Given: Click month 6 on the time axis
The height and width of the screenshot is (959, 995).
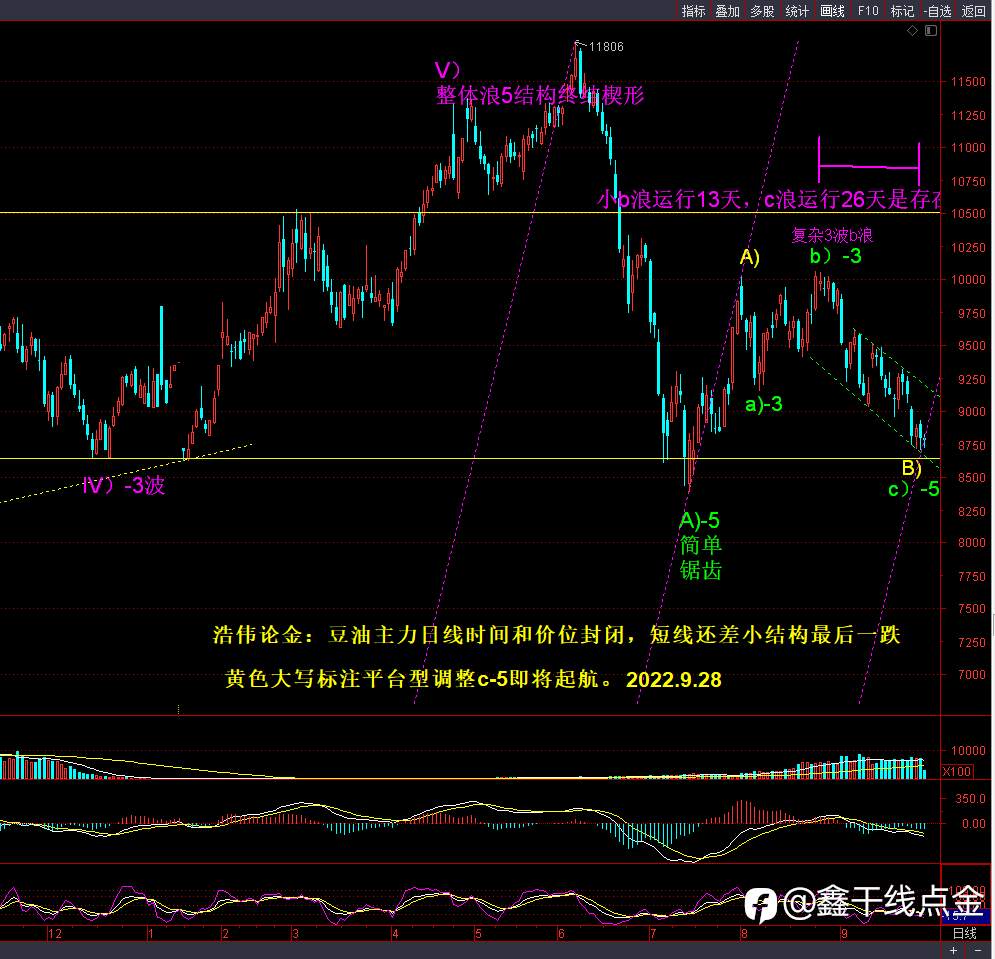Looking at the screenshot, I should tap(561, 934).
